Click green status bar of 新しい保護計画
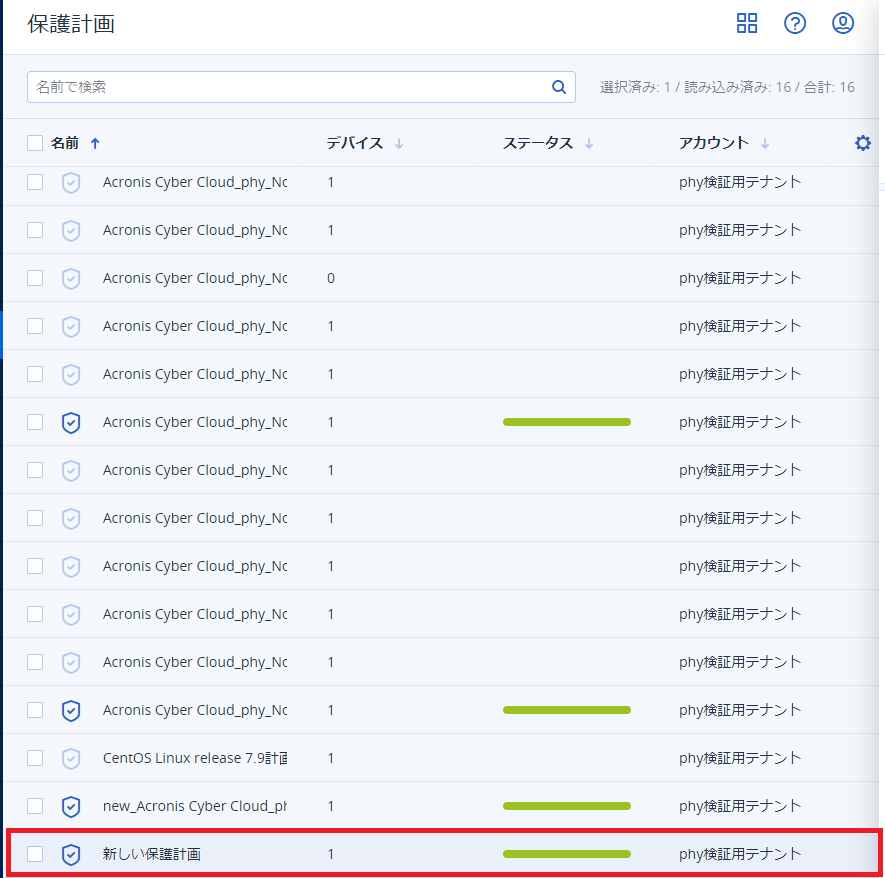Viewport: 885px width, 878px height. [566, 854]
